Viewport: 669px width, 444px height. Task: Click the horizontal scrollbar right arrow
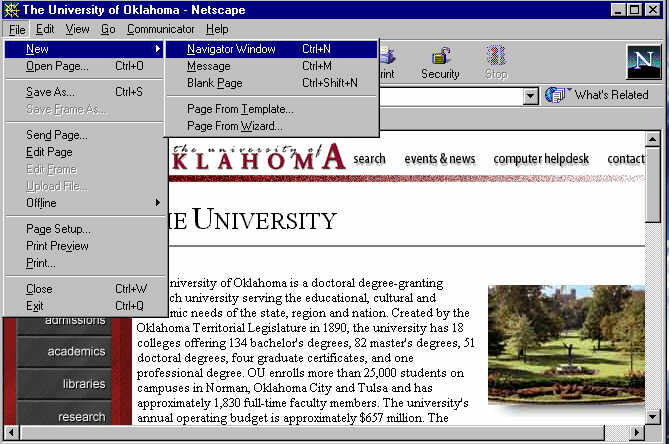coord(637,432)
